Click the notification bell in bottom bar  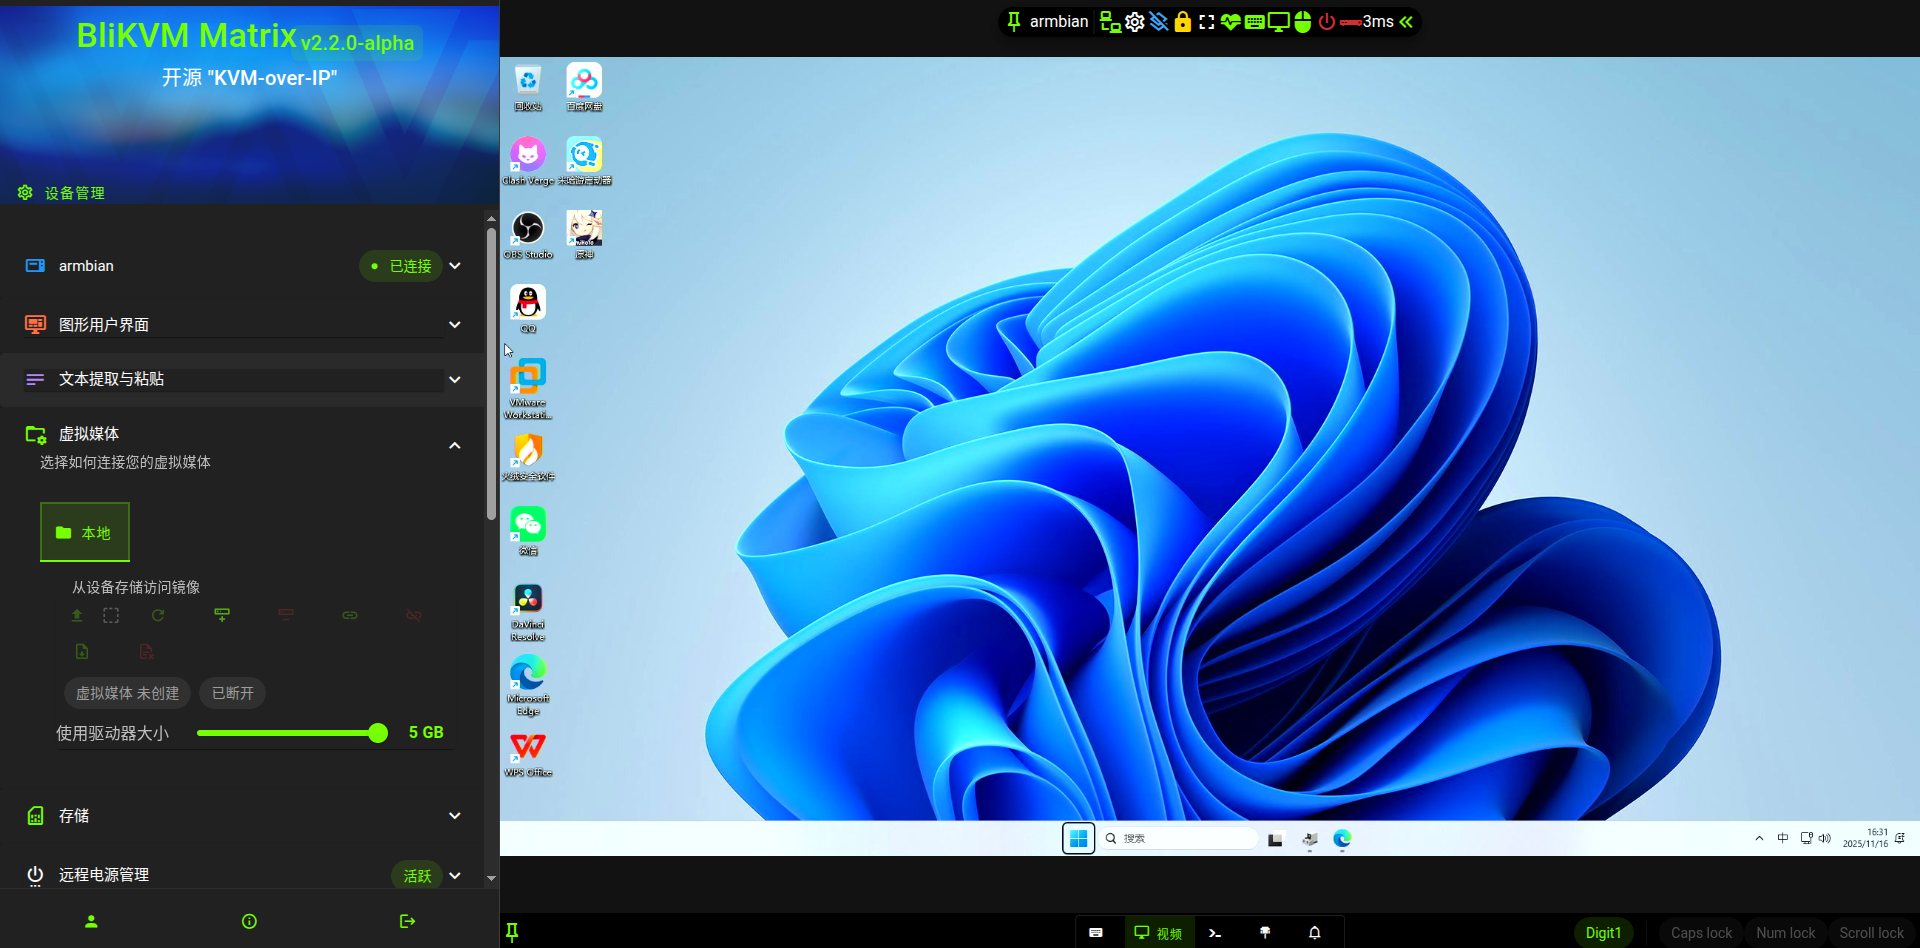[1315, 932]
